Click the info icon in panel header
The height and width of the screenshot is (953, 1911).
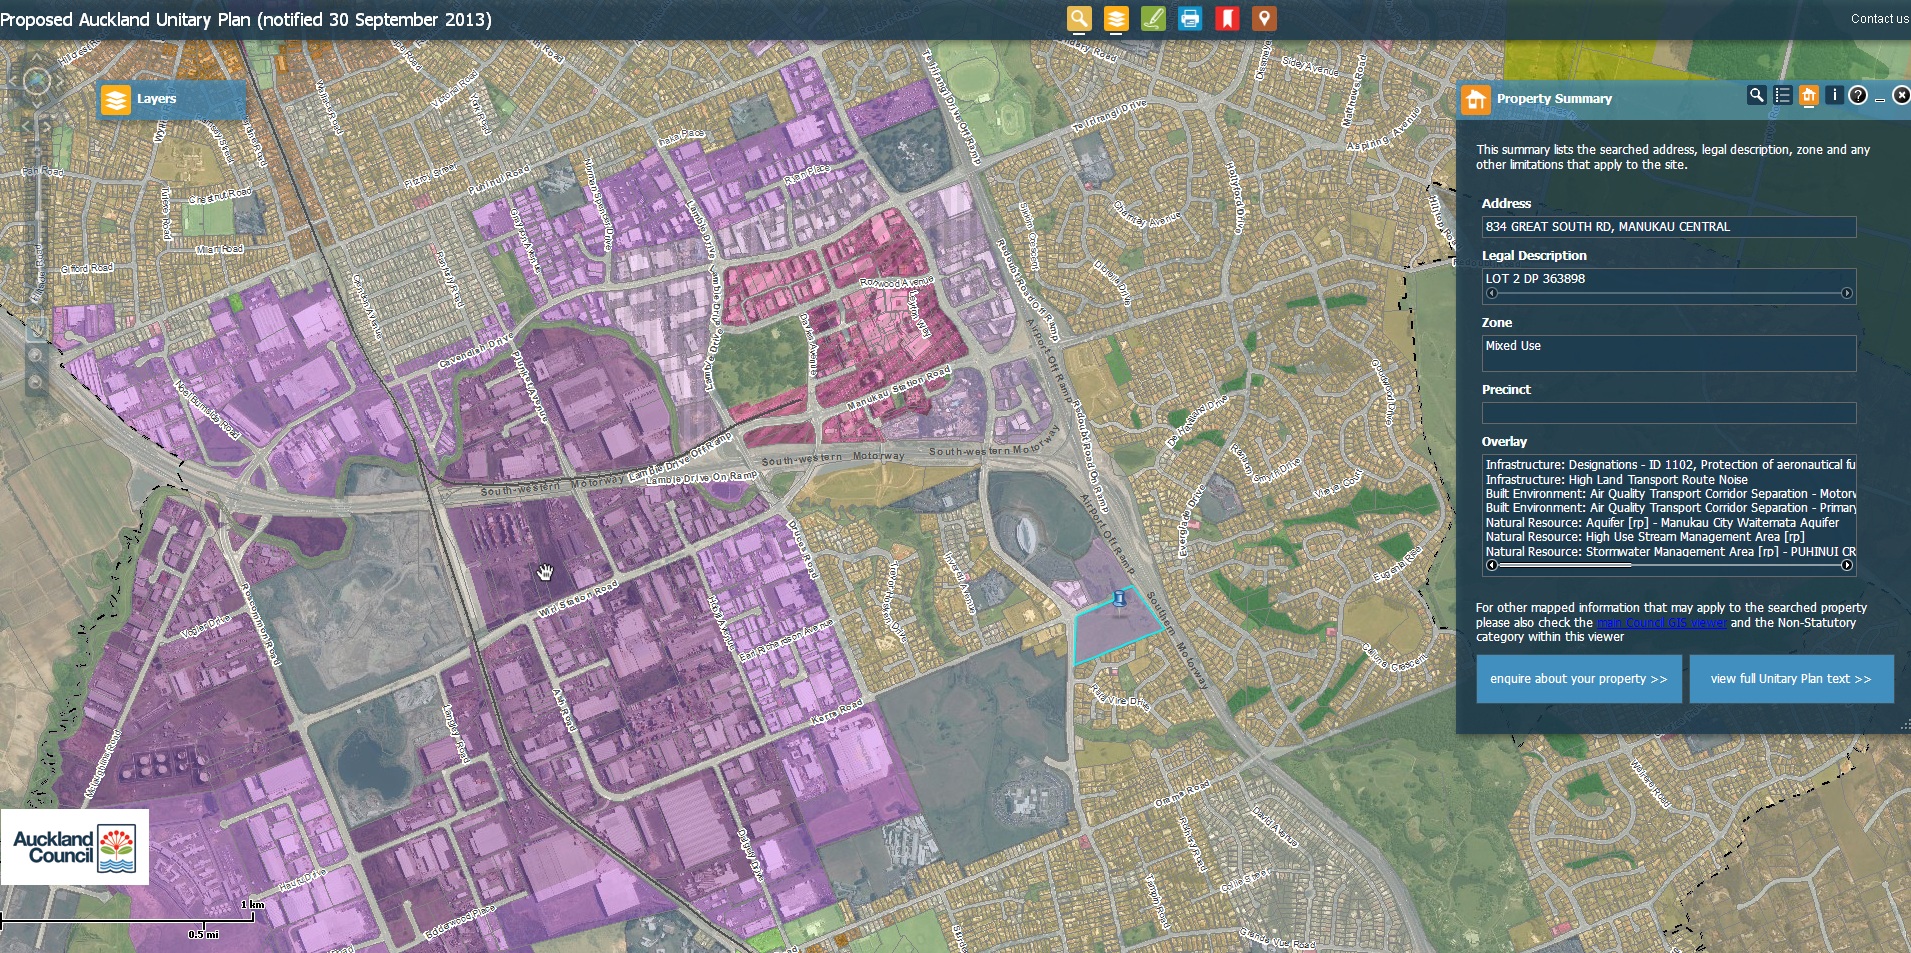pyautogui.click(x=1834, y=96)
